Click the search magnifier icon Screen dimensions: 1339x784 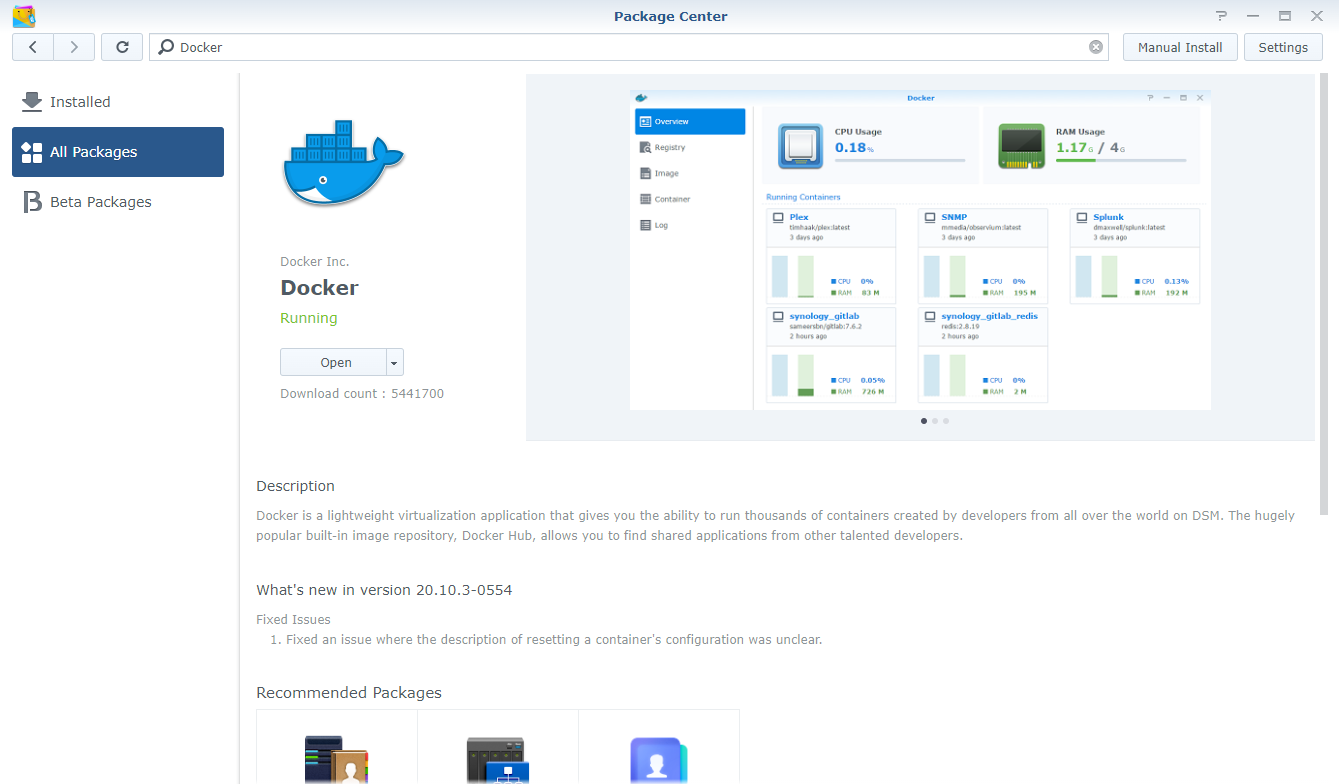[x=166, y=47]
